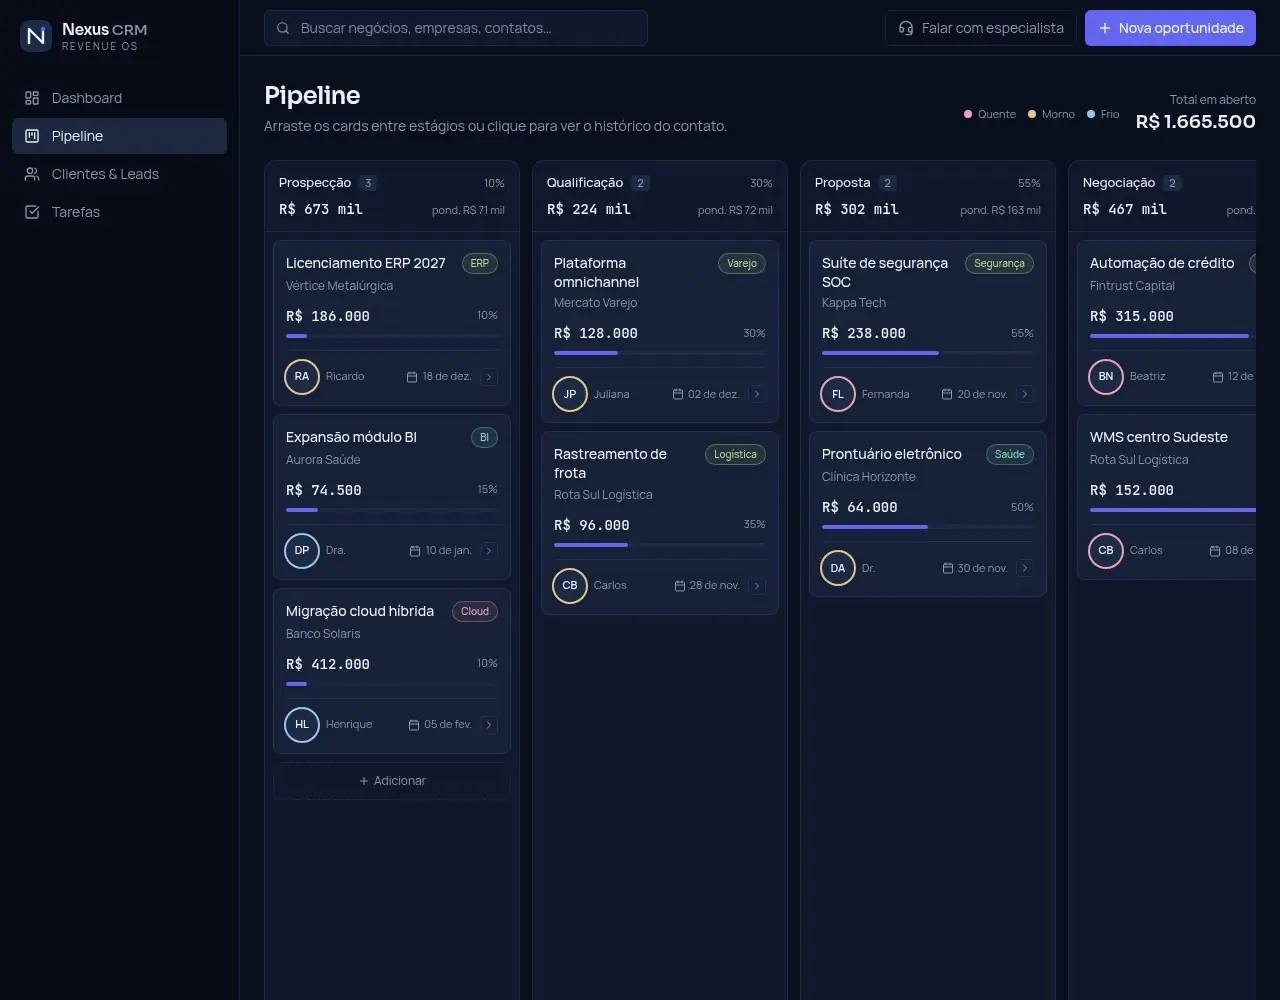Image resolution: width=1280 pixels, height=1000 pixels.
Task: Click calendar icon beside 20 de nov.
Action: pyautogui.click(x=947, y=394)
